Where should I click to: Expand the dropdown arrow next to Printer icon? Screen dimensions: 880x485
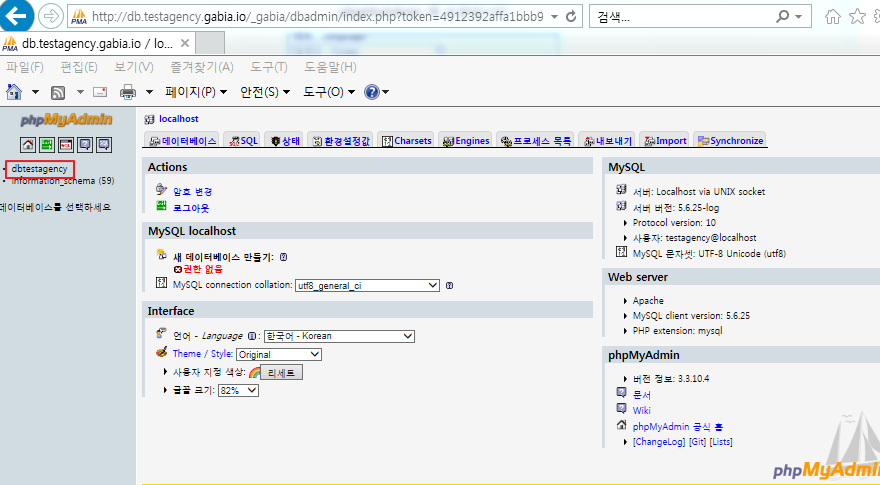tap(149, 91)
